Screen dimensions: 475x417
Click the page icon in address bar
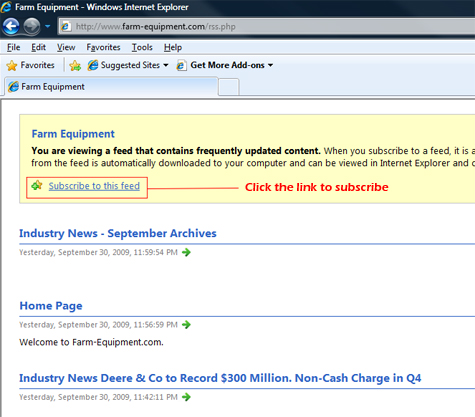point(66,26)
